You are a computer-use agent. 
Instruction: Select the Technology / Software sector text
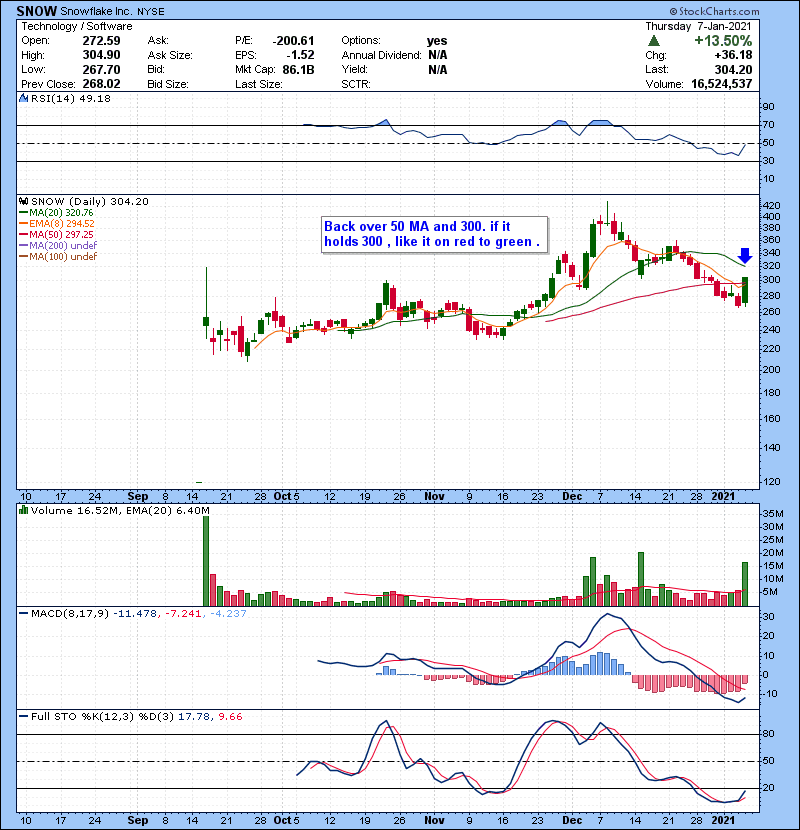[77, 26]
